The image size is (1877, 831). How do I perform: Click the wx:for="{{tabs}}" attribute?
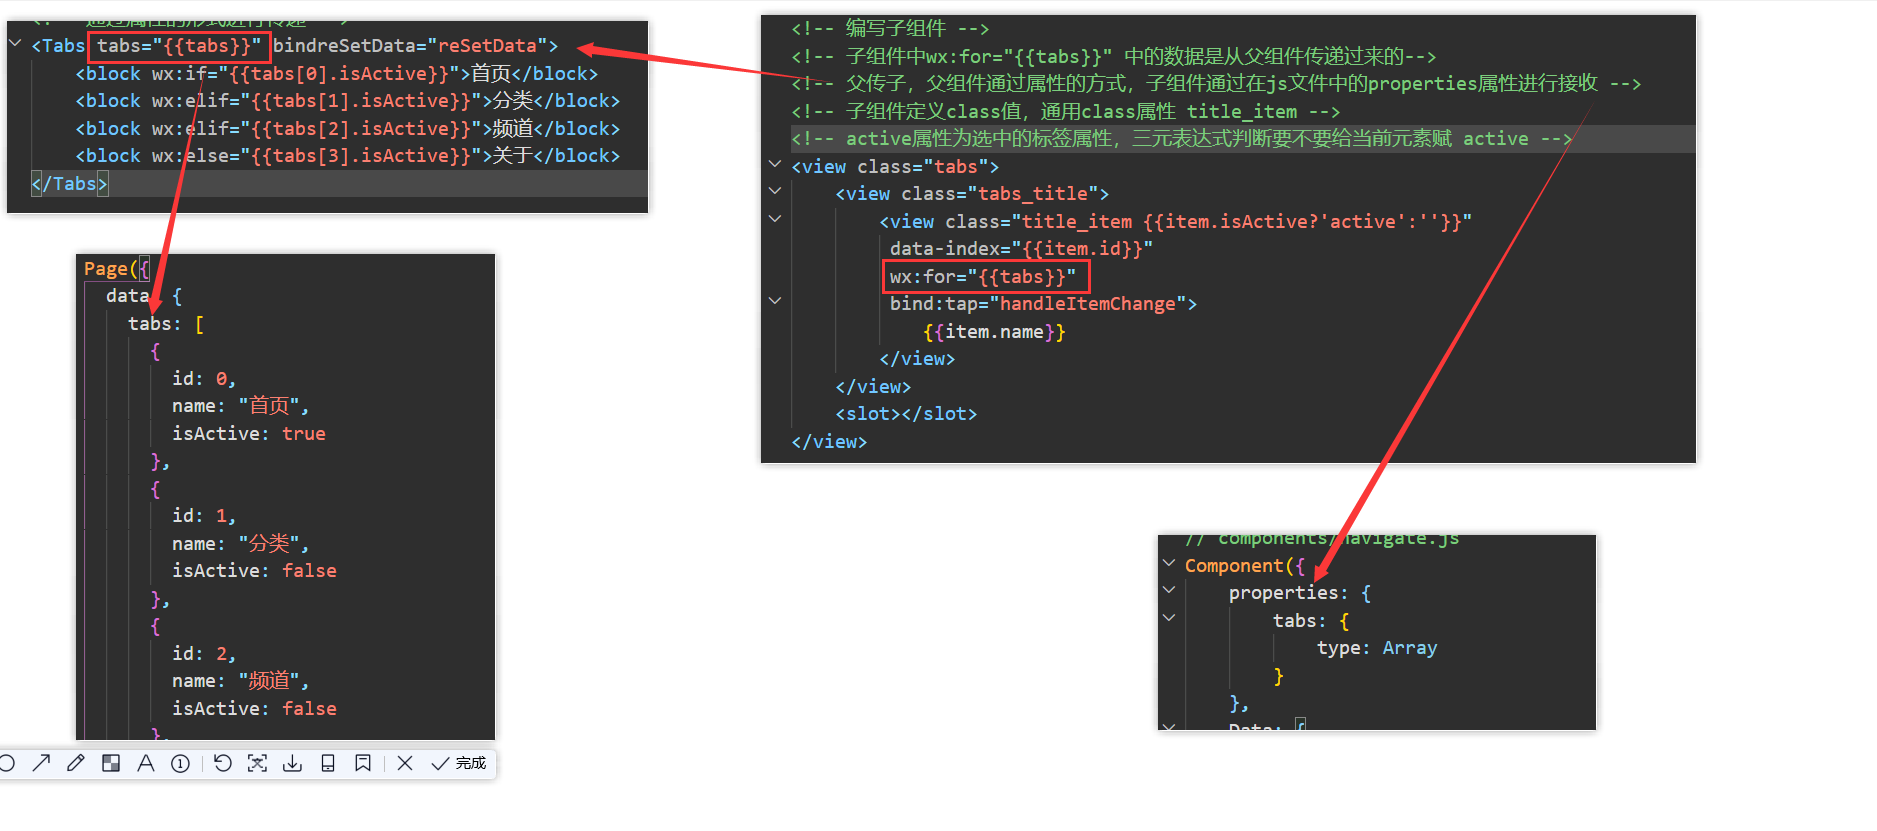click(983, 277)
